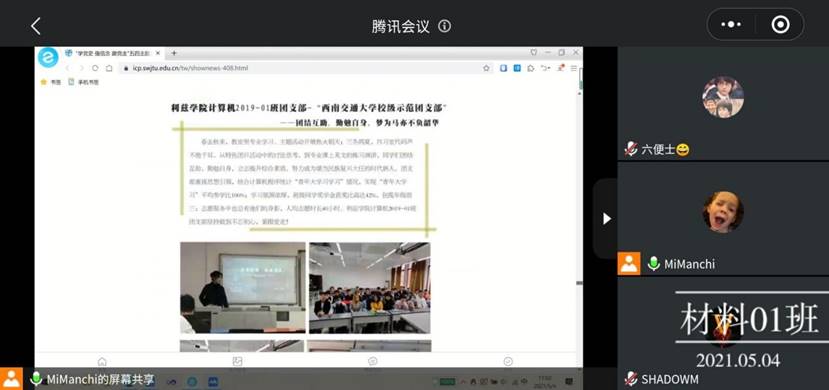The width and height of the screenshot is (829, 390).
Task: Bookmark the page with the star icon
Action: point(486,68)
